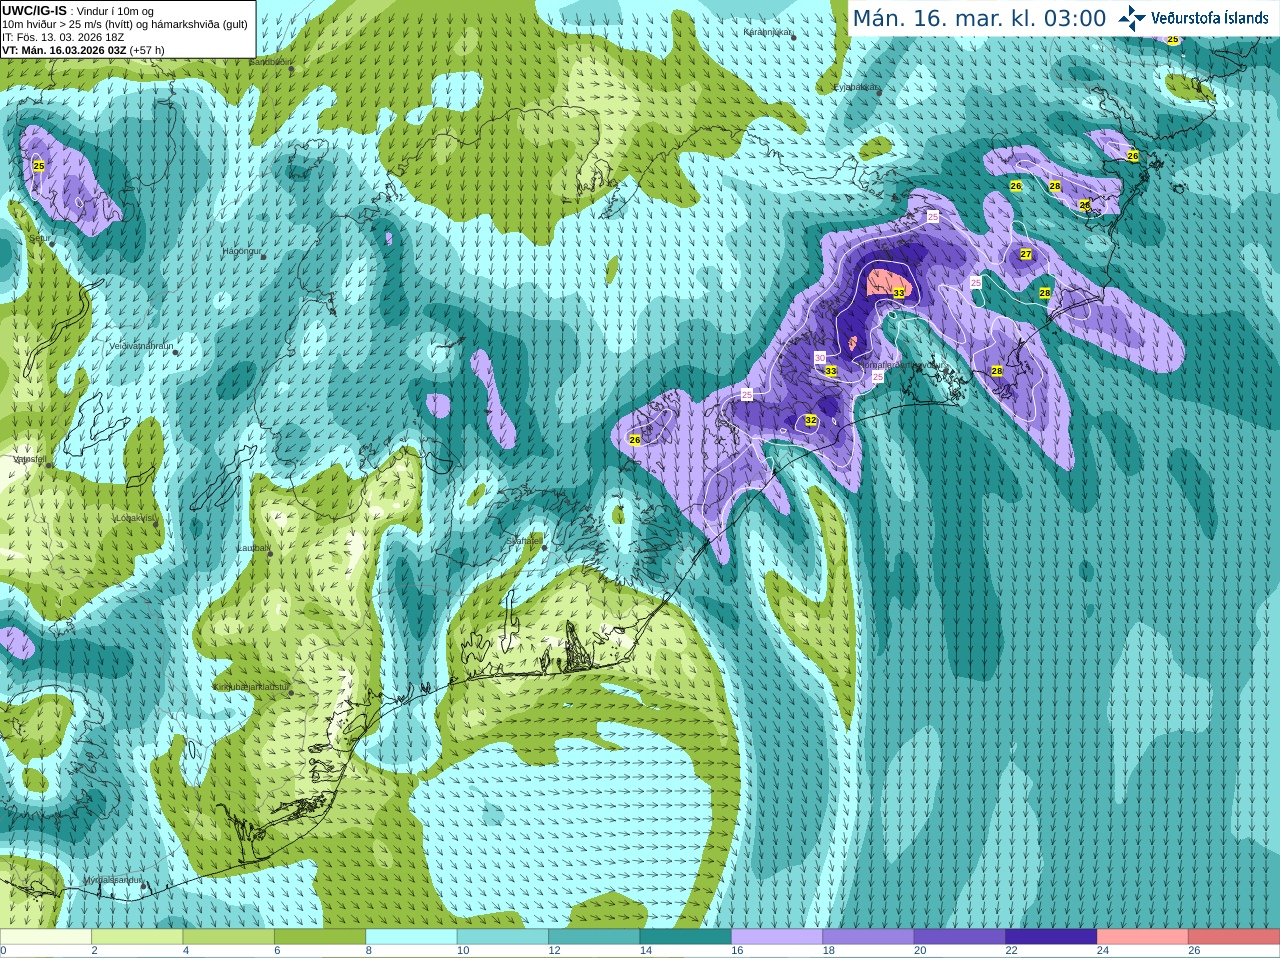Click the Mýrdalssandur place label
Screen dimensions: 1280x958
[x=112, y=880]
